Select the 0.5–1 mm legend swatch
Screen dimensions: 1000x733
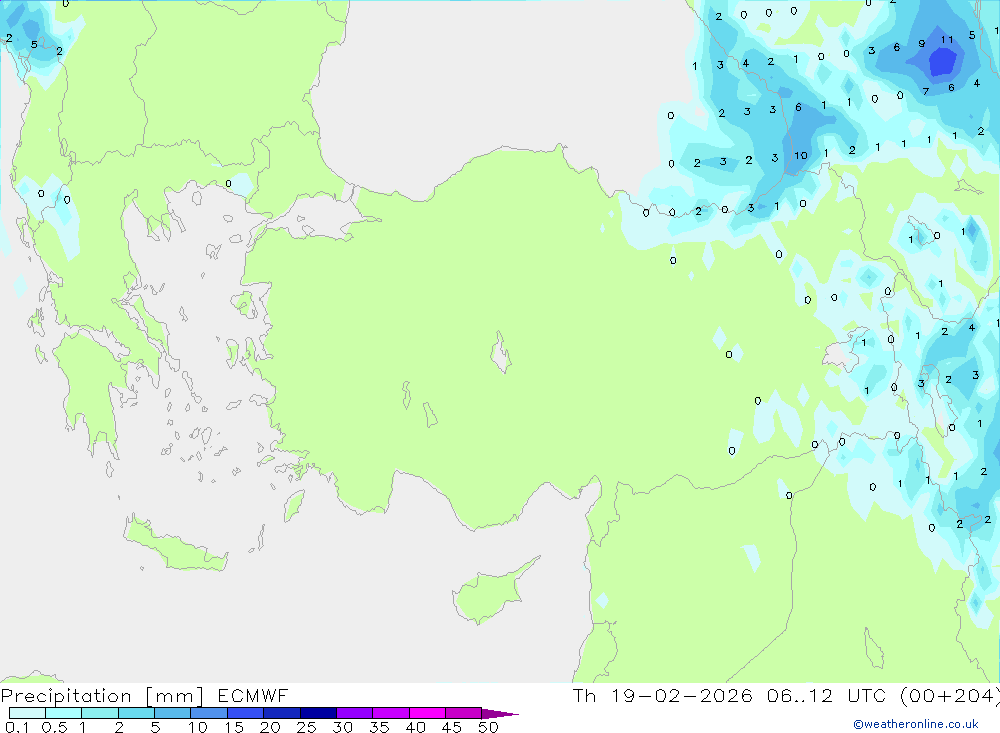click(64, 713)
